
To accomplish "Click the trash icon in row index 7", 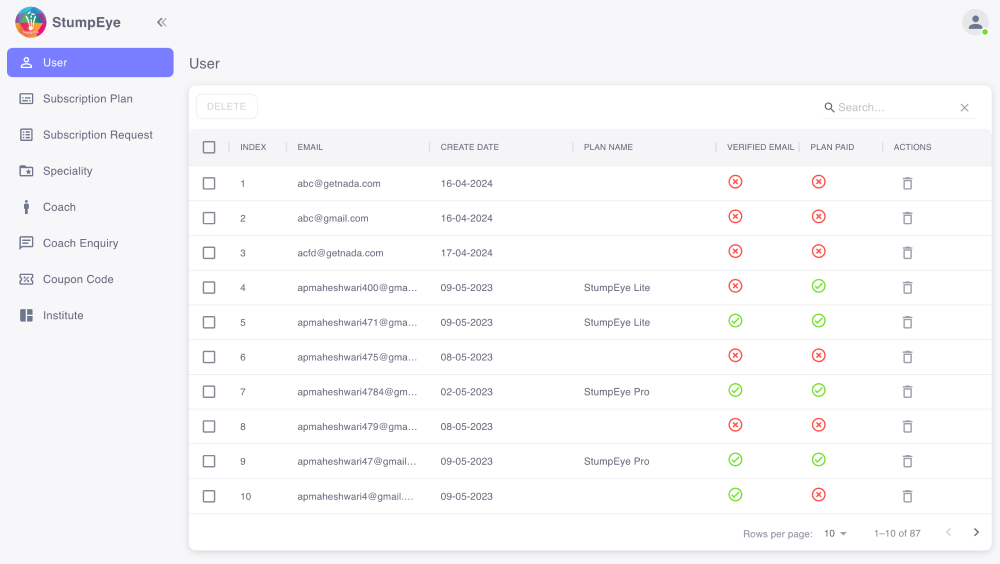I will click(x=907, y=392).
